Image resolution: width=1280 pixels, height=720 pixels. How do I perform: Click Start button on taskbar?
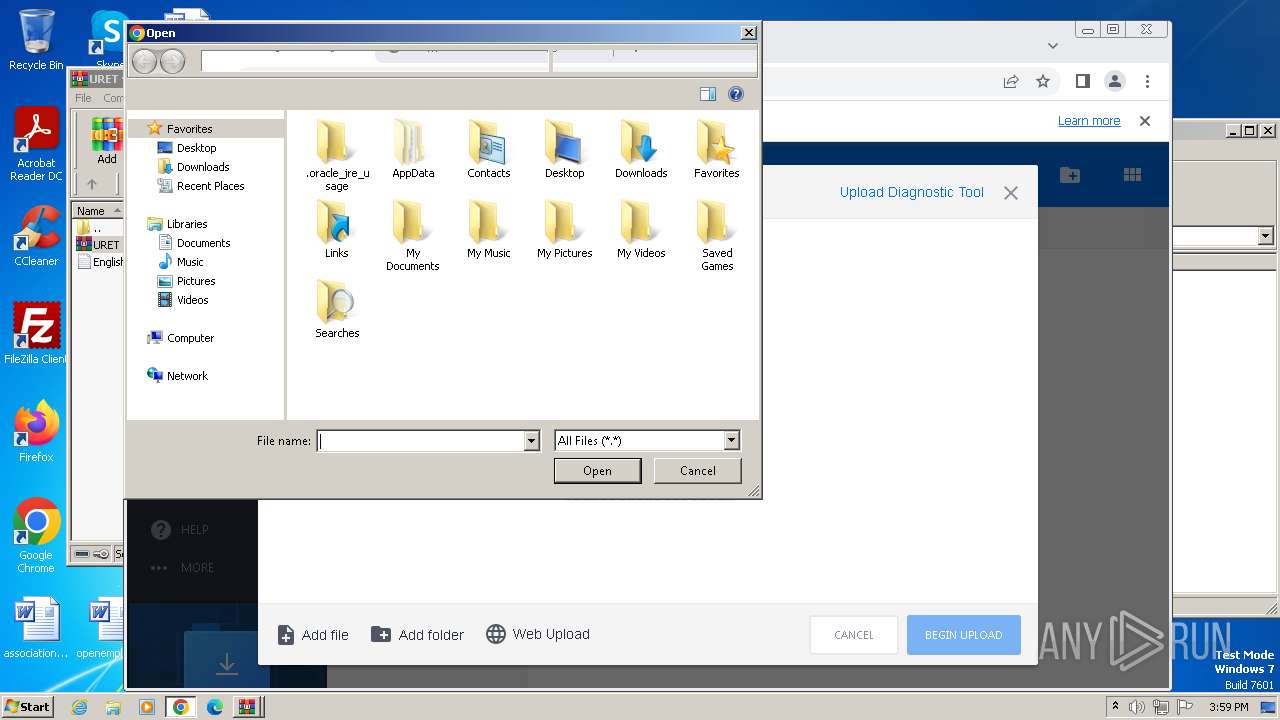point(27,707)
